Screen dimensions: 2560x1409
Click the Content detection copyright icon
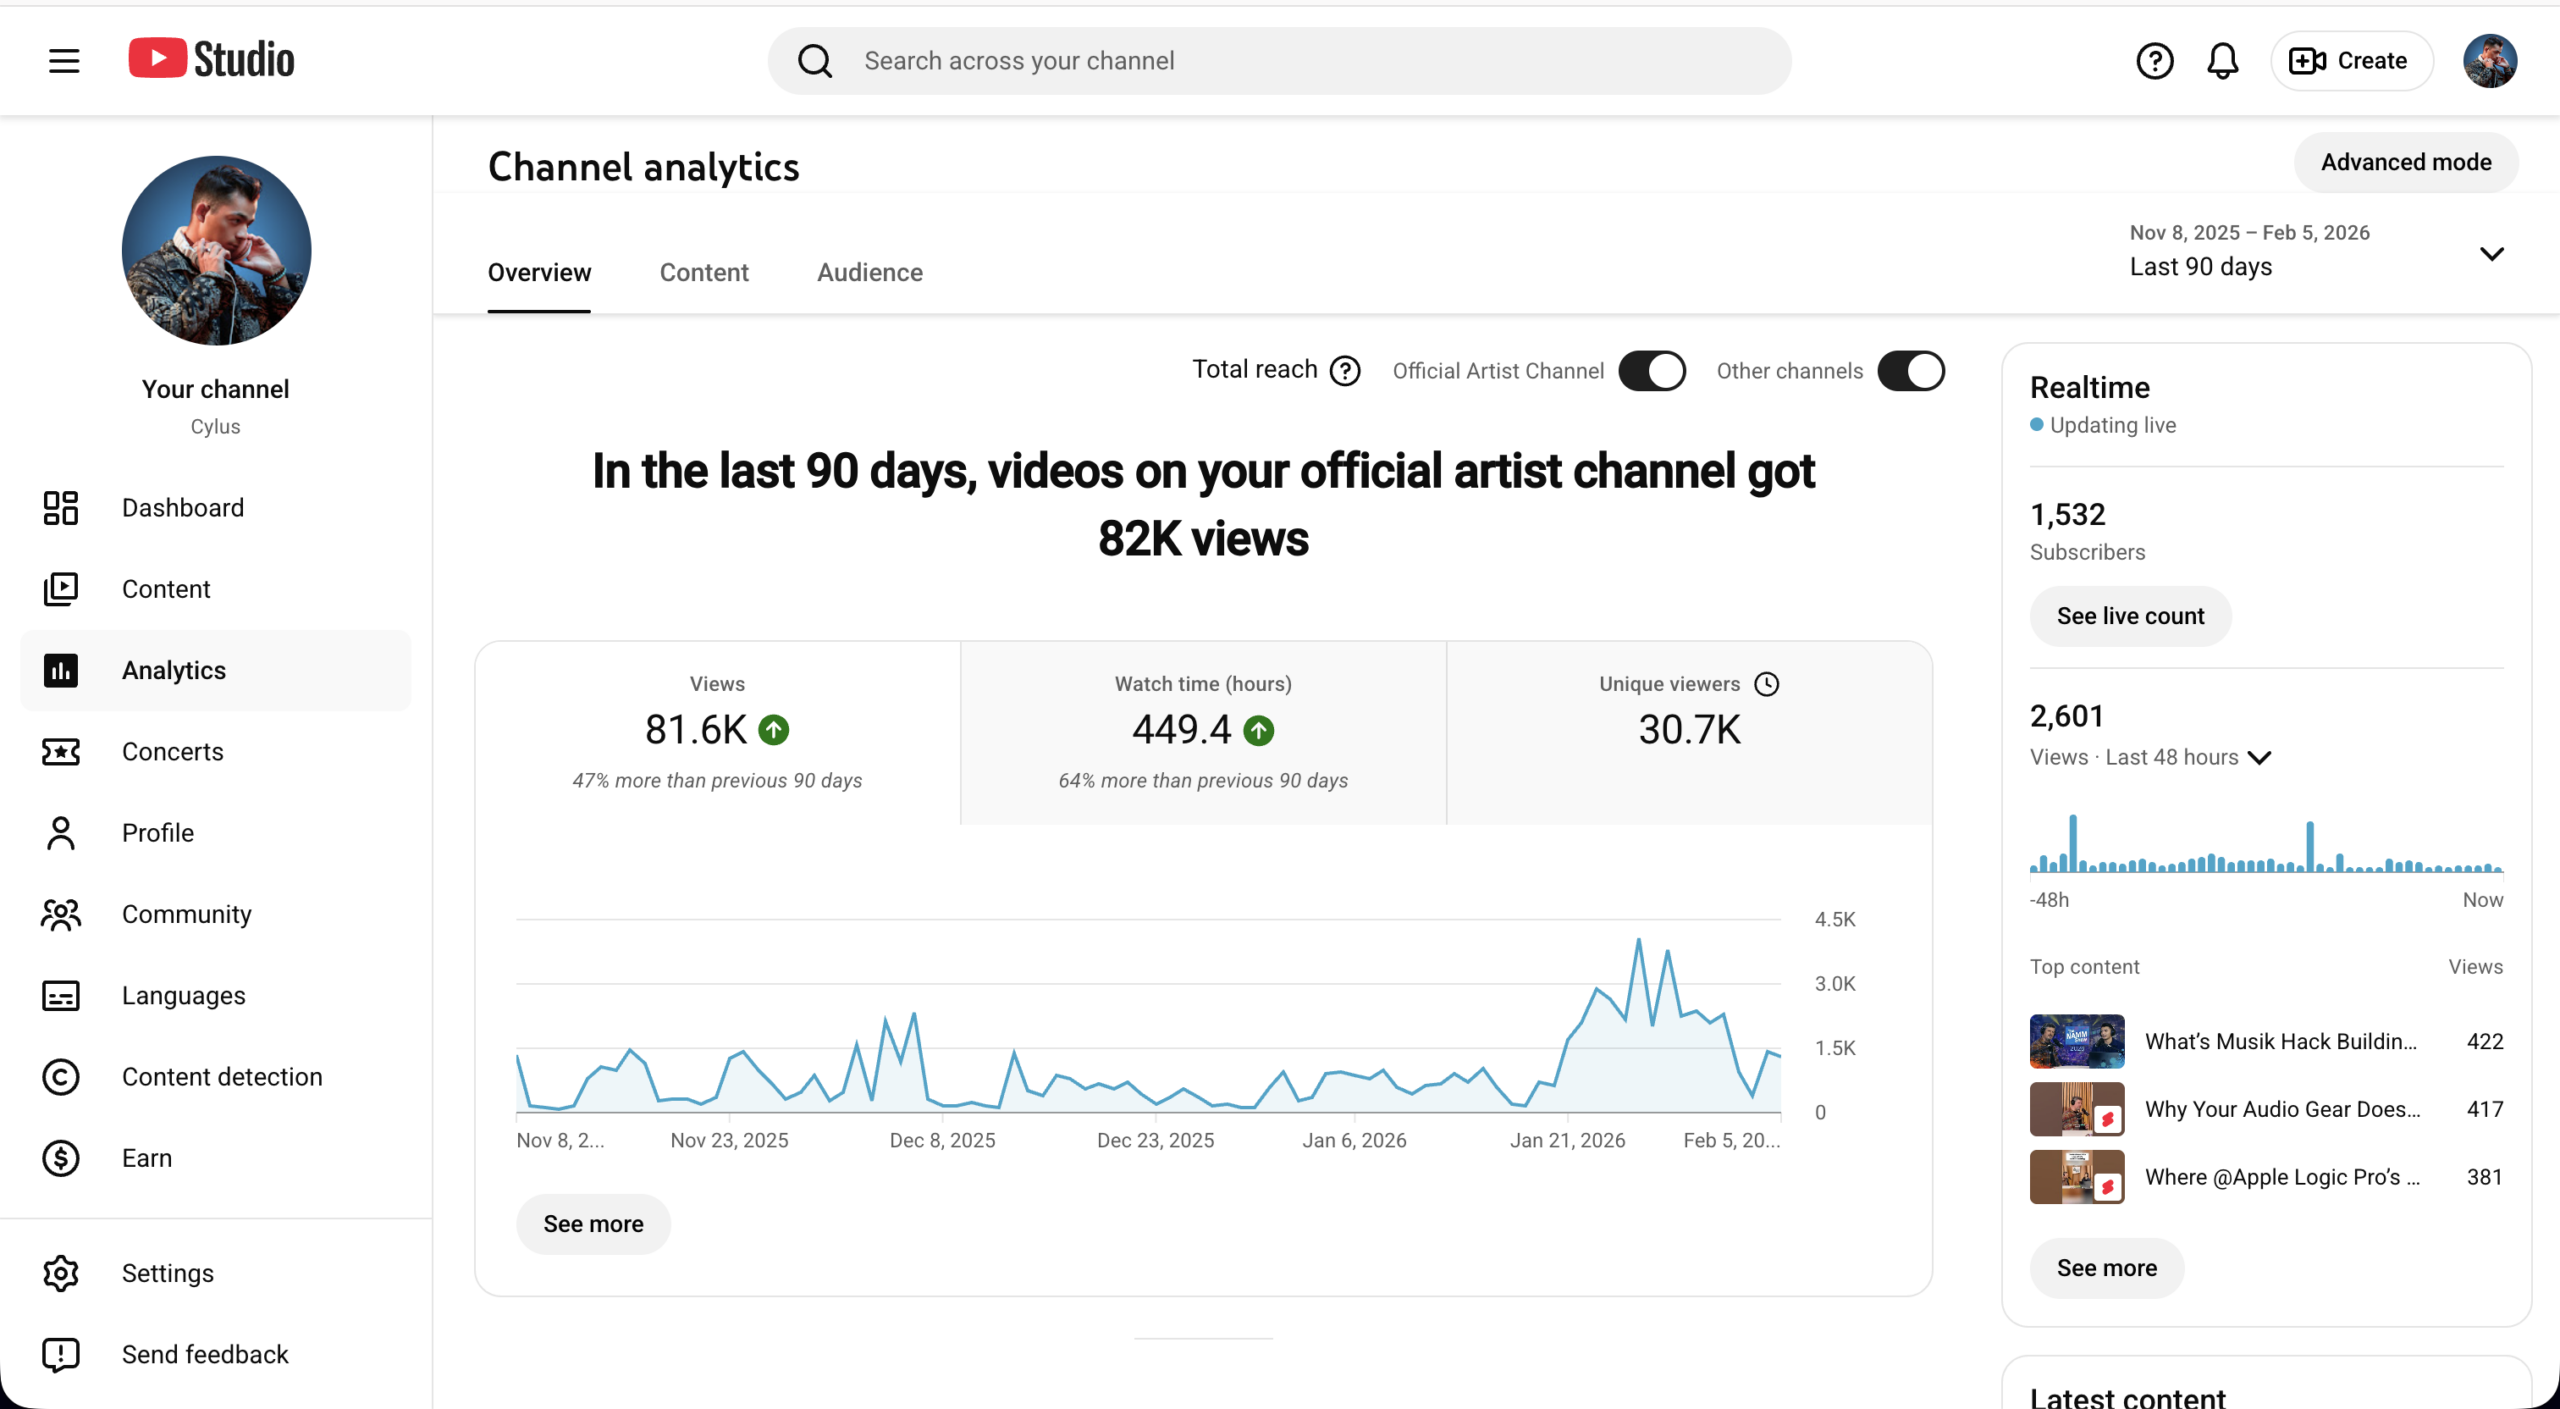(x=61, y=1077)
